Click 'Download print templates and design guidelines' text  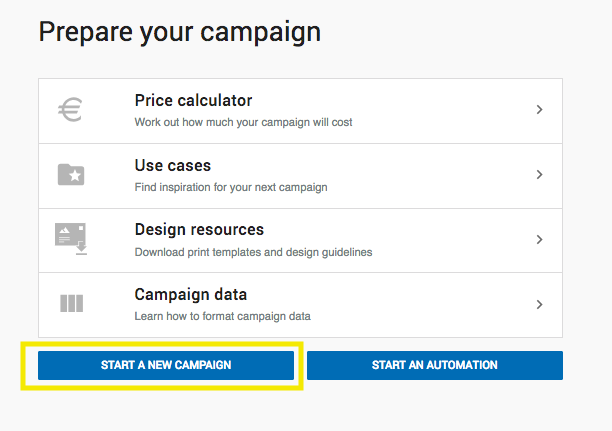pos(253,252)
